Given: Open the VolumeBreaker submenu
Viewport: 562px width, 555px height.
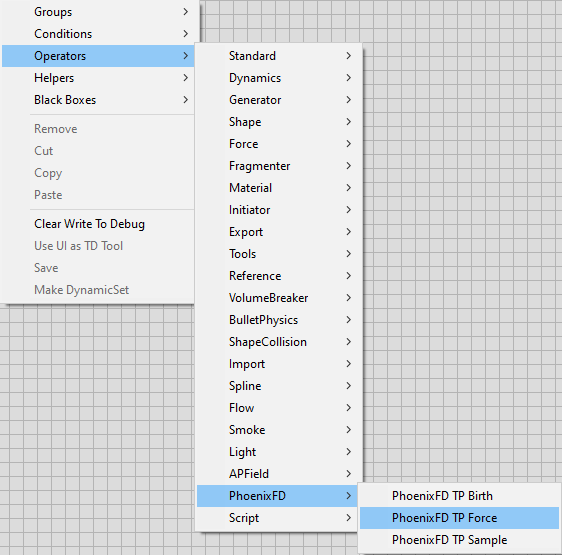Looking at the screenshot, I should (x=278, y=298).
